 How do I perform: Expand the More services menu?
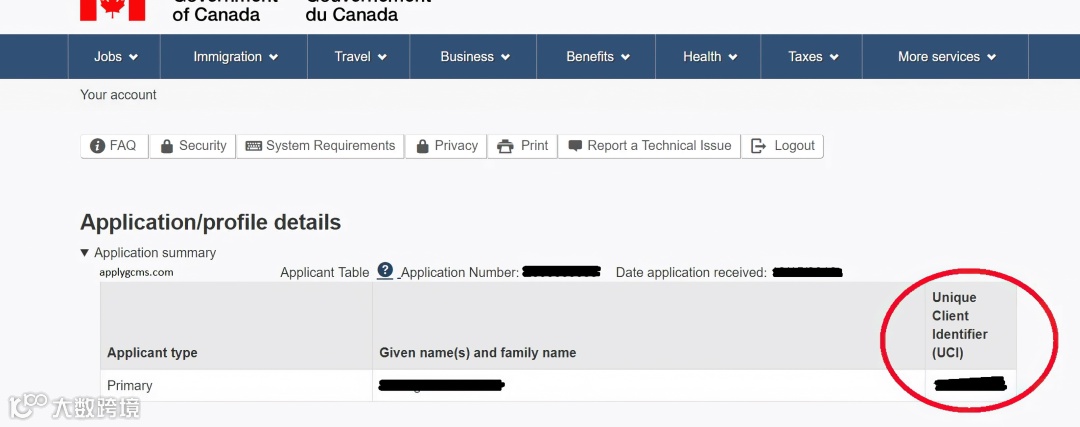pyautogui.click(x=946, y=57)
